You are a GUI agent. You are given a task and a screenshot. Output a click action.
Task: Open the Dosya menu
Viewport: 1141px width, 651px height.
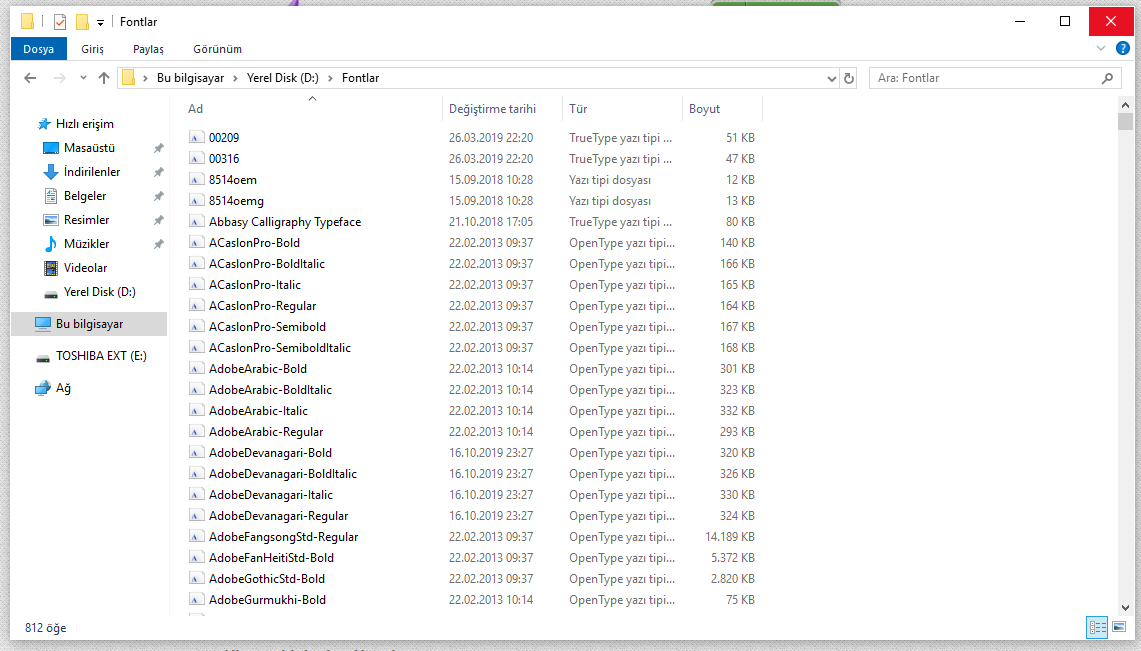pyautogui.click(x=38, y=48)
